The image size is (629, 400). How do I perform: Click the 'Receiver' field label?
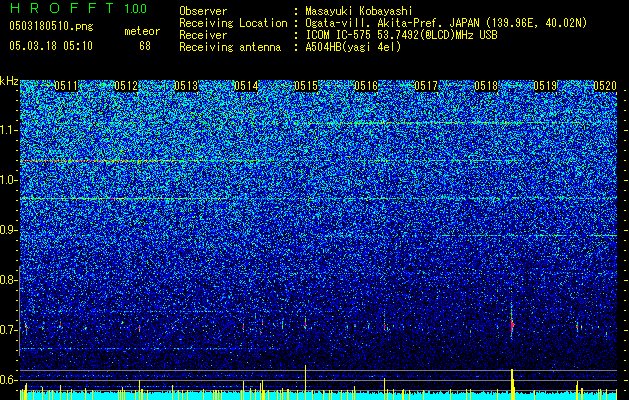click(x=203, y=35)
